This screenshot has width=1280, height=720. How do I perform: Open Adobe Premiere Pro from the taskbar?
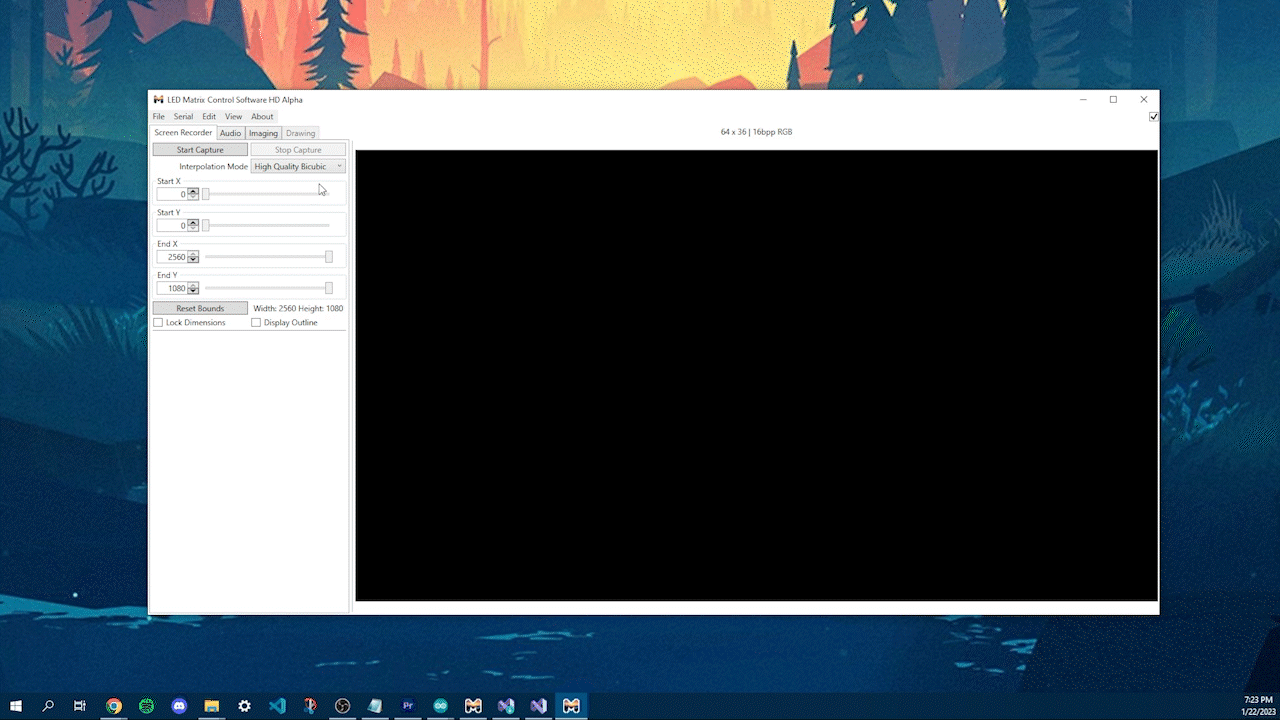pos(408,706)
